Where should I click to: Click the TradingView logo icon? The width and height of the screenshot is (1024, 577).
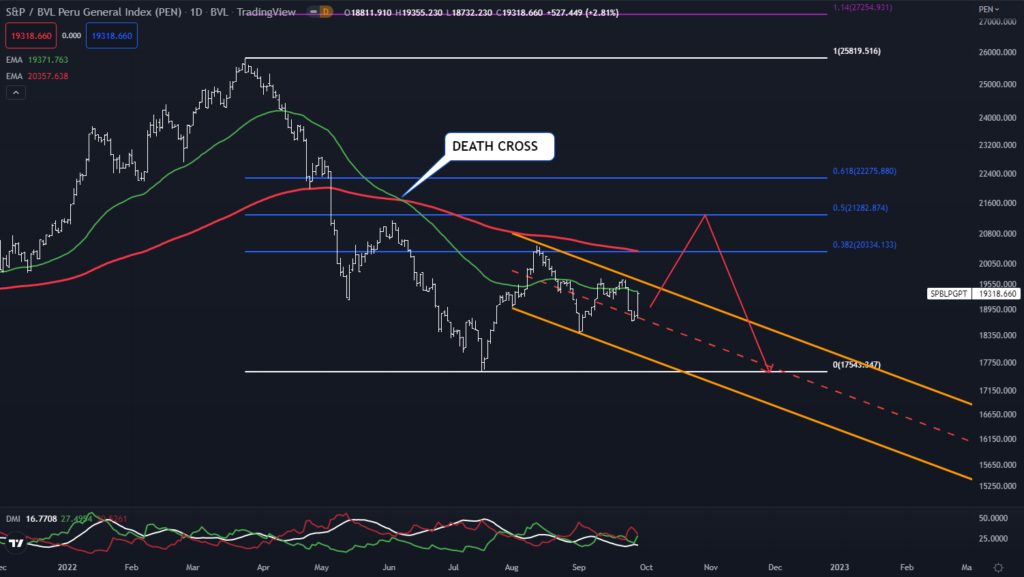[17, 542]
